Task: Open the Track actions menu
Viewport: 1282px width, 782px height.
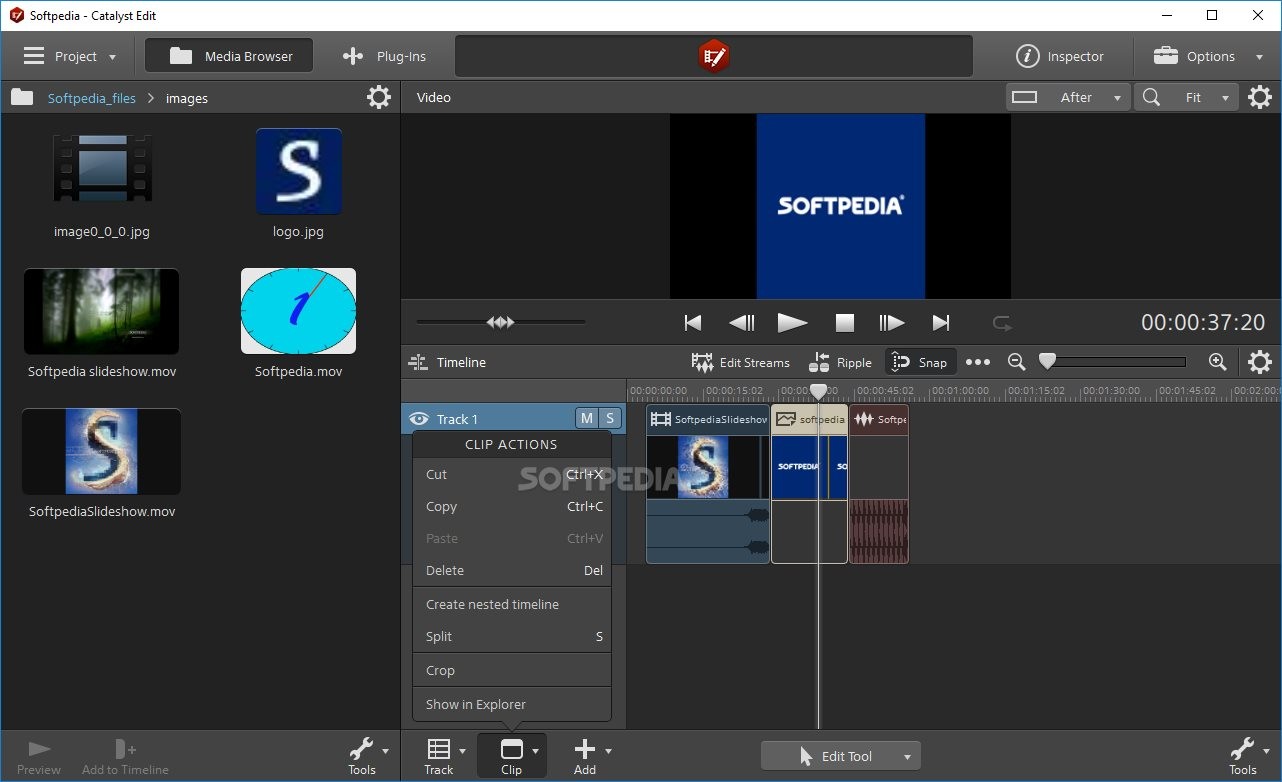Action: [444, 756]
